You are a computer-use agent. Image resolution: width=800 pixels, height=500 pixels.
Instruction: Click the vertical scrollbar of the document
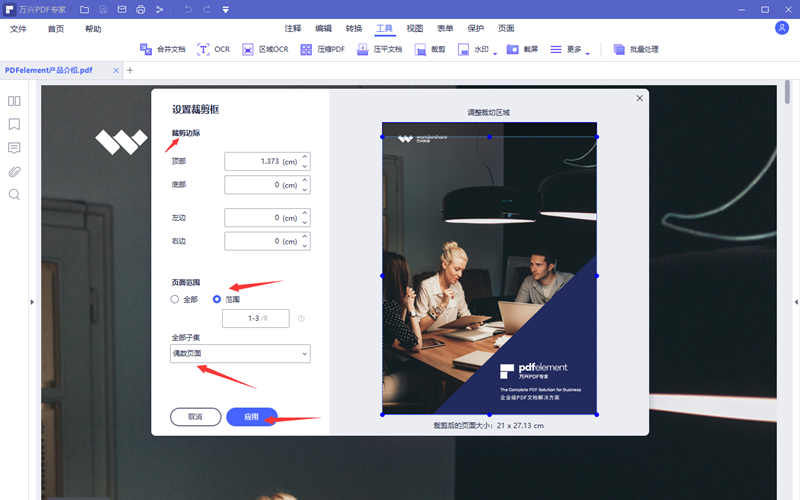point(787,92)
